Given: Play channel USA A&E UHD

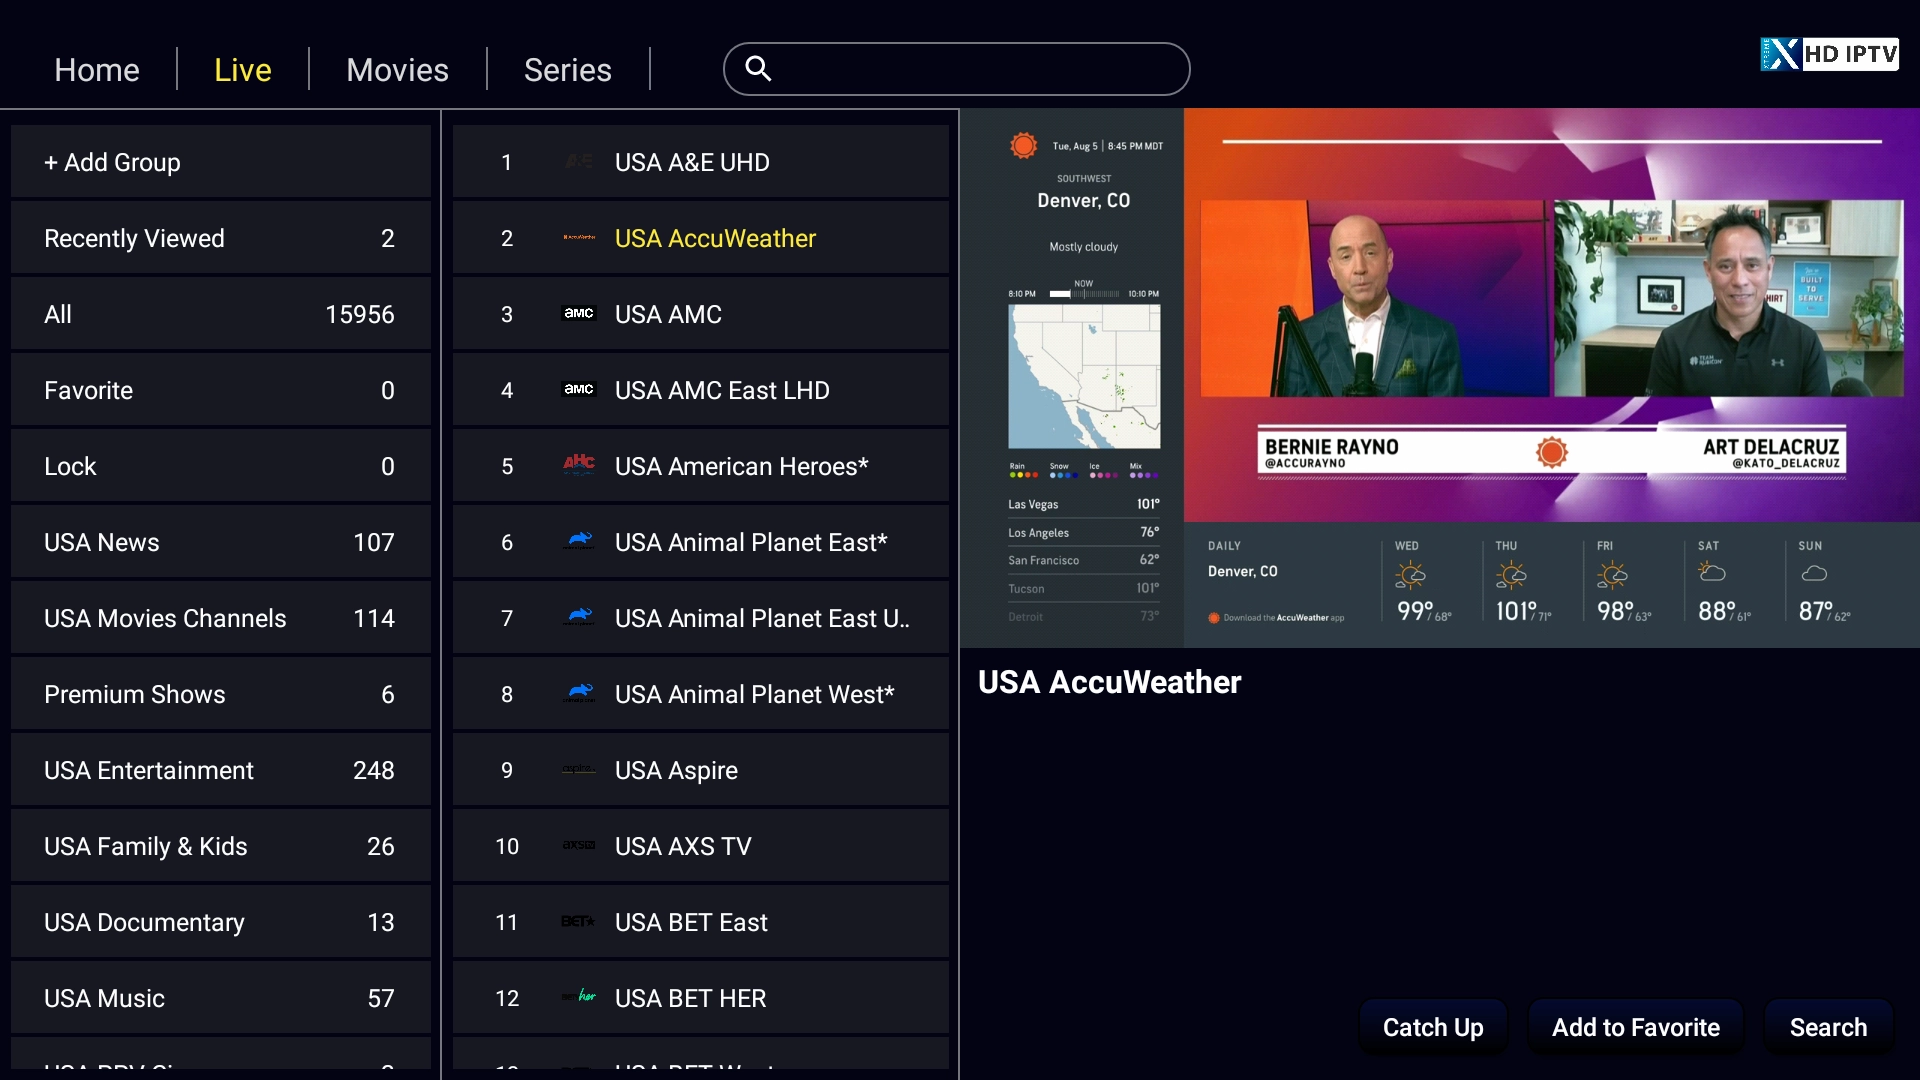Looking at the screenshot, I should point(700,162).
